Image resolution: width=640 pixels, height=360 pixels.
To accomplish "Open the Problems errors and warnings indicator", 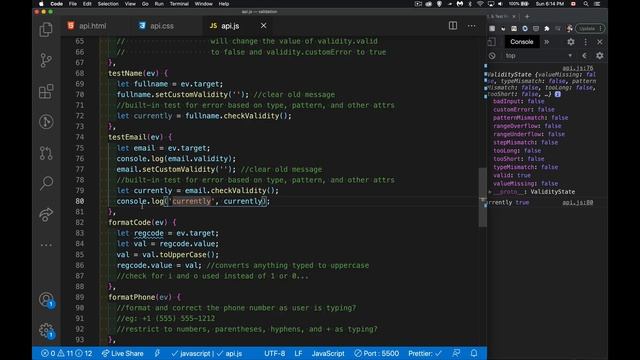I will coord(67,353).
